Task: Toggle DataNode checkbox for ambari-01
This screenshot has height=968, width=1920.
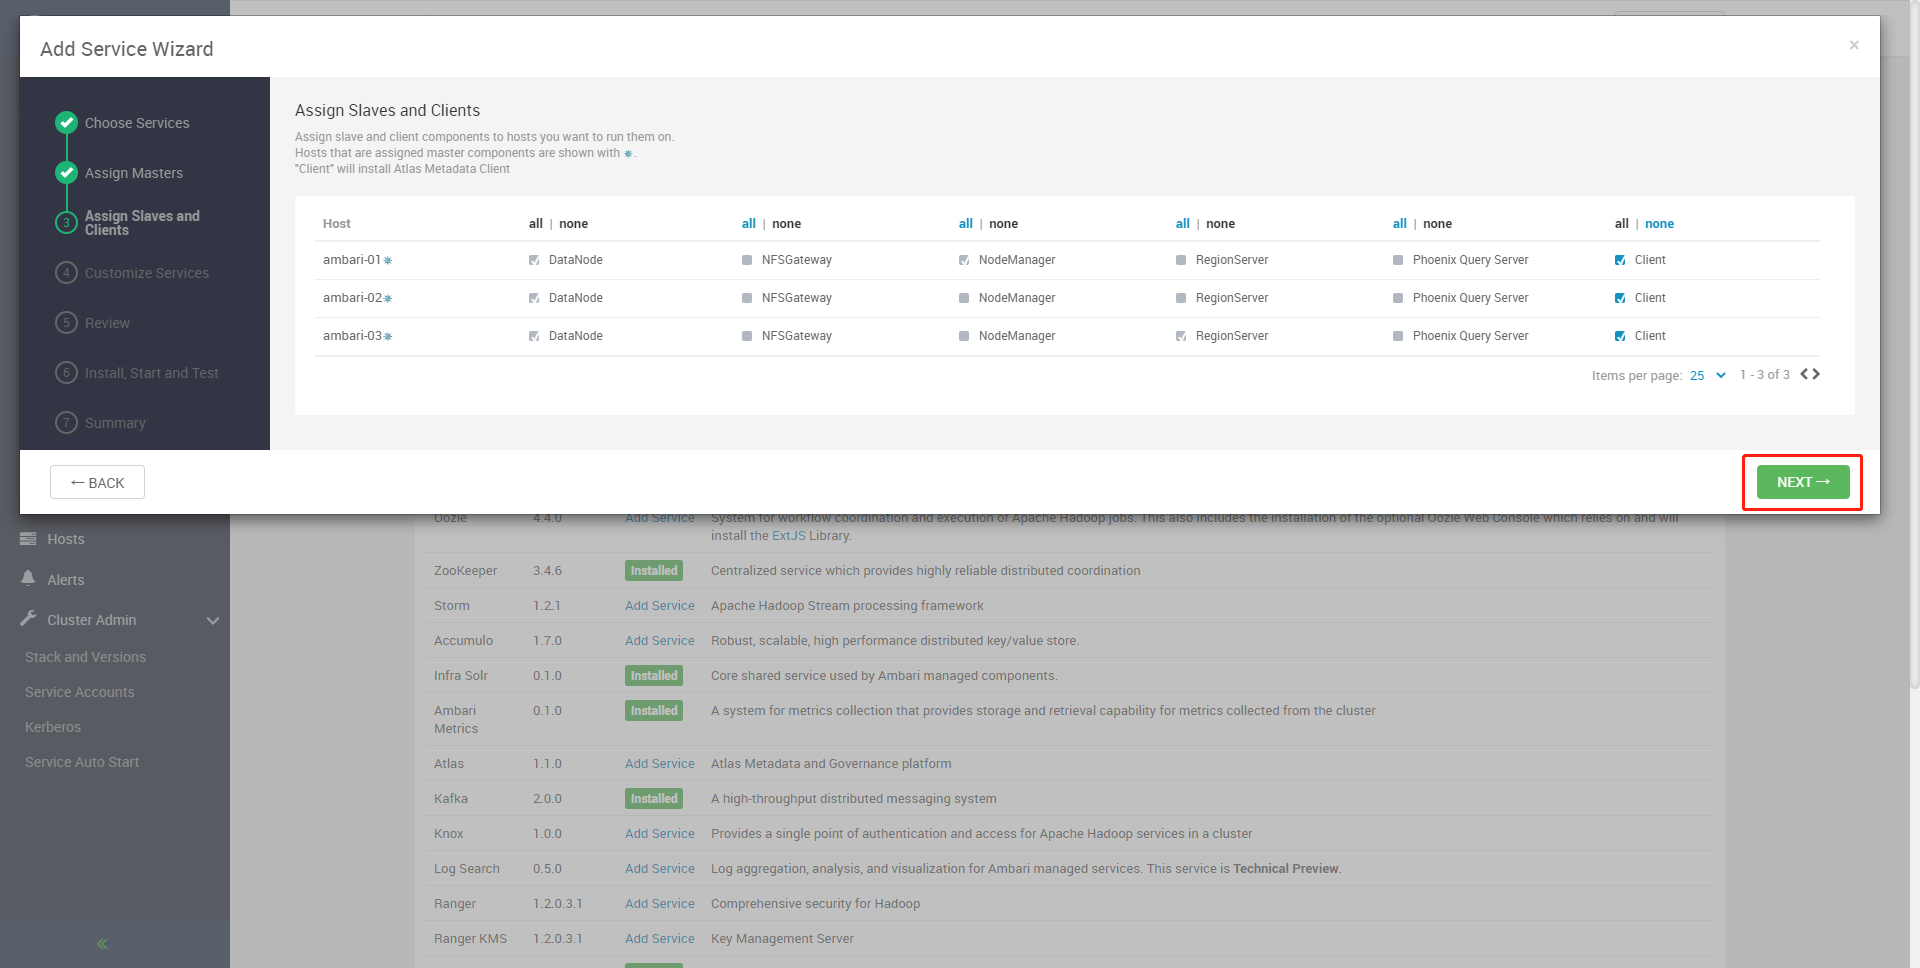Action: pos(534,260)
